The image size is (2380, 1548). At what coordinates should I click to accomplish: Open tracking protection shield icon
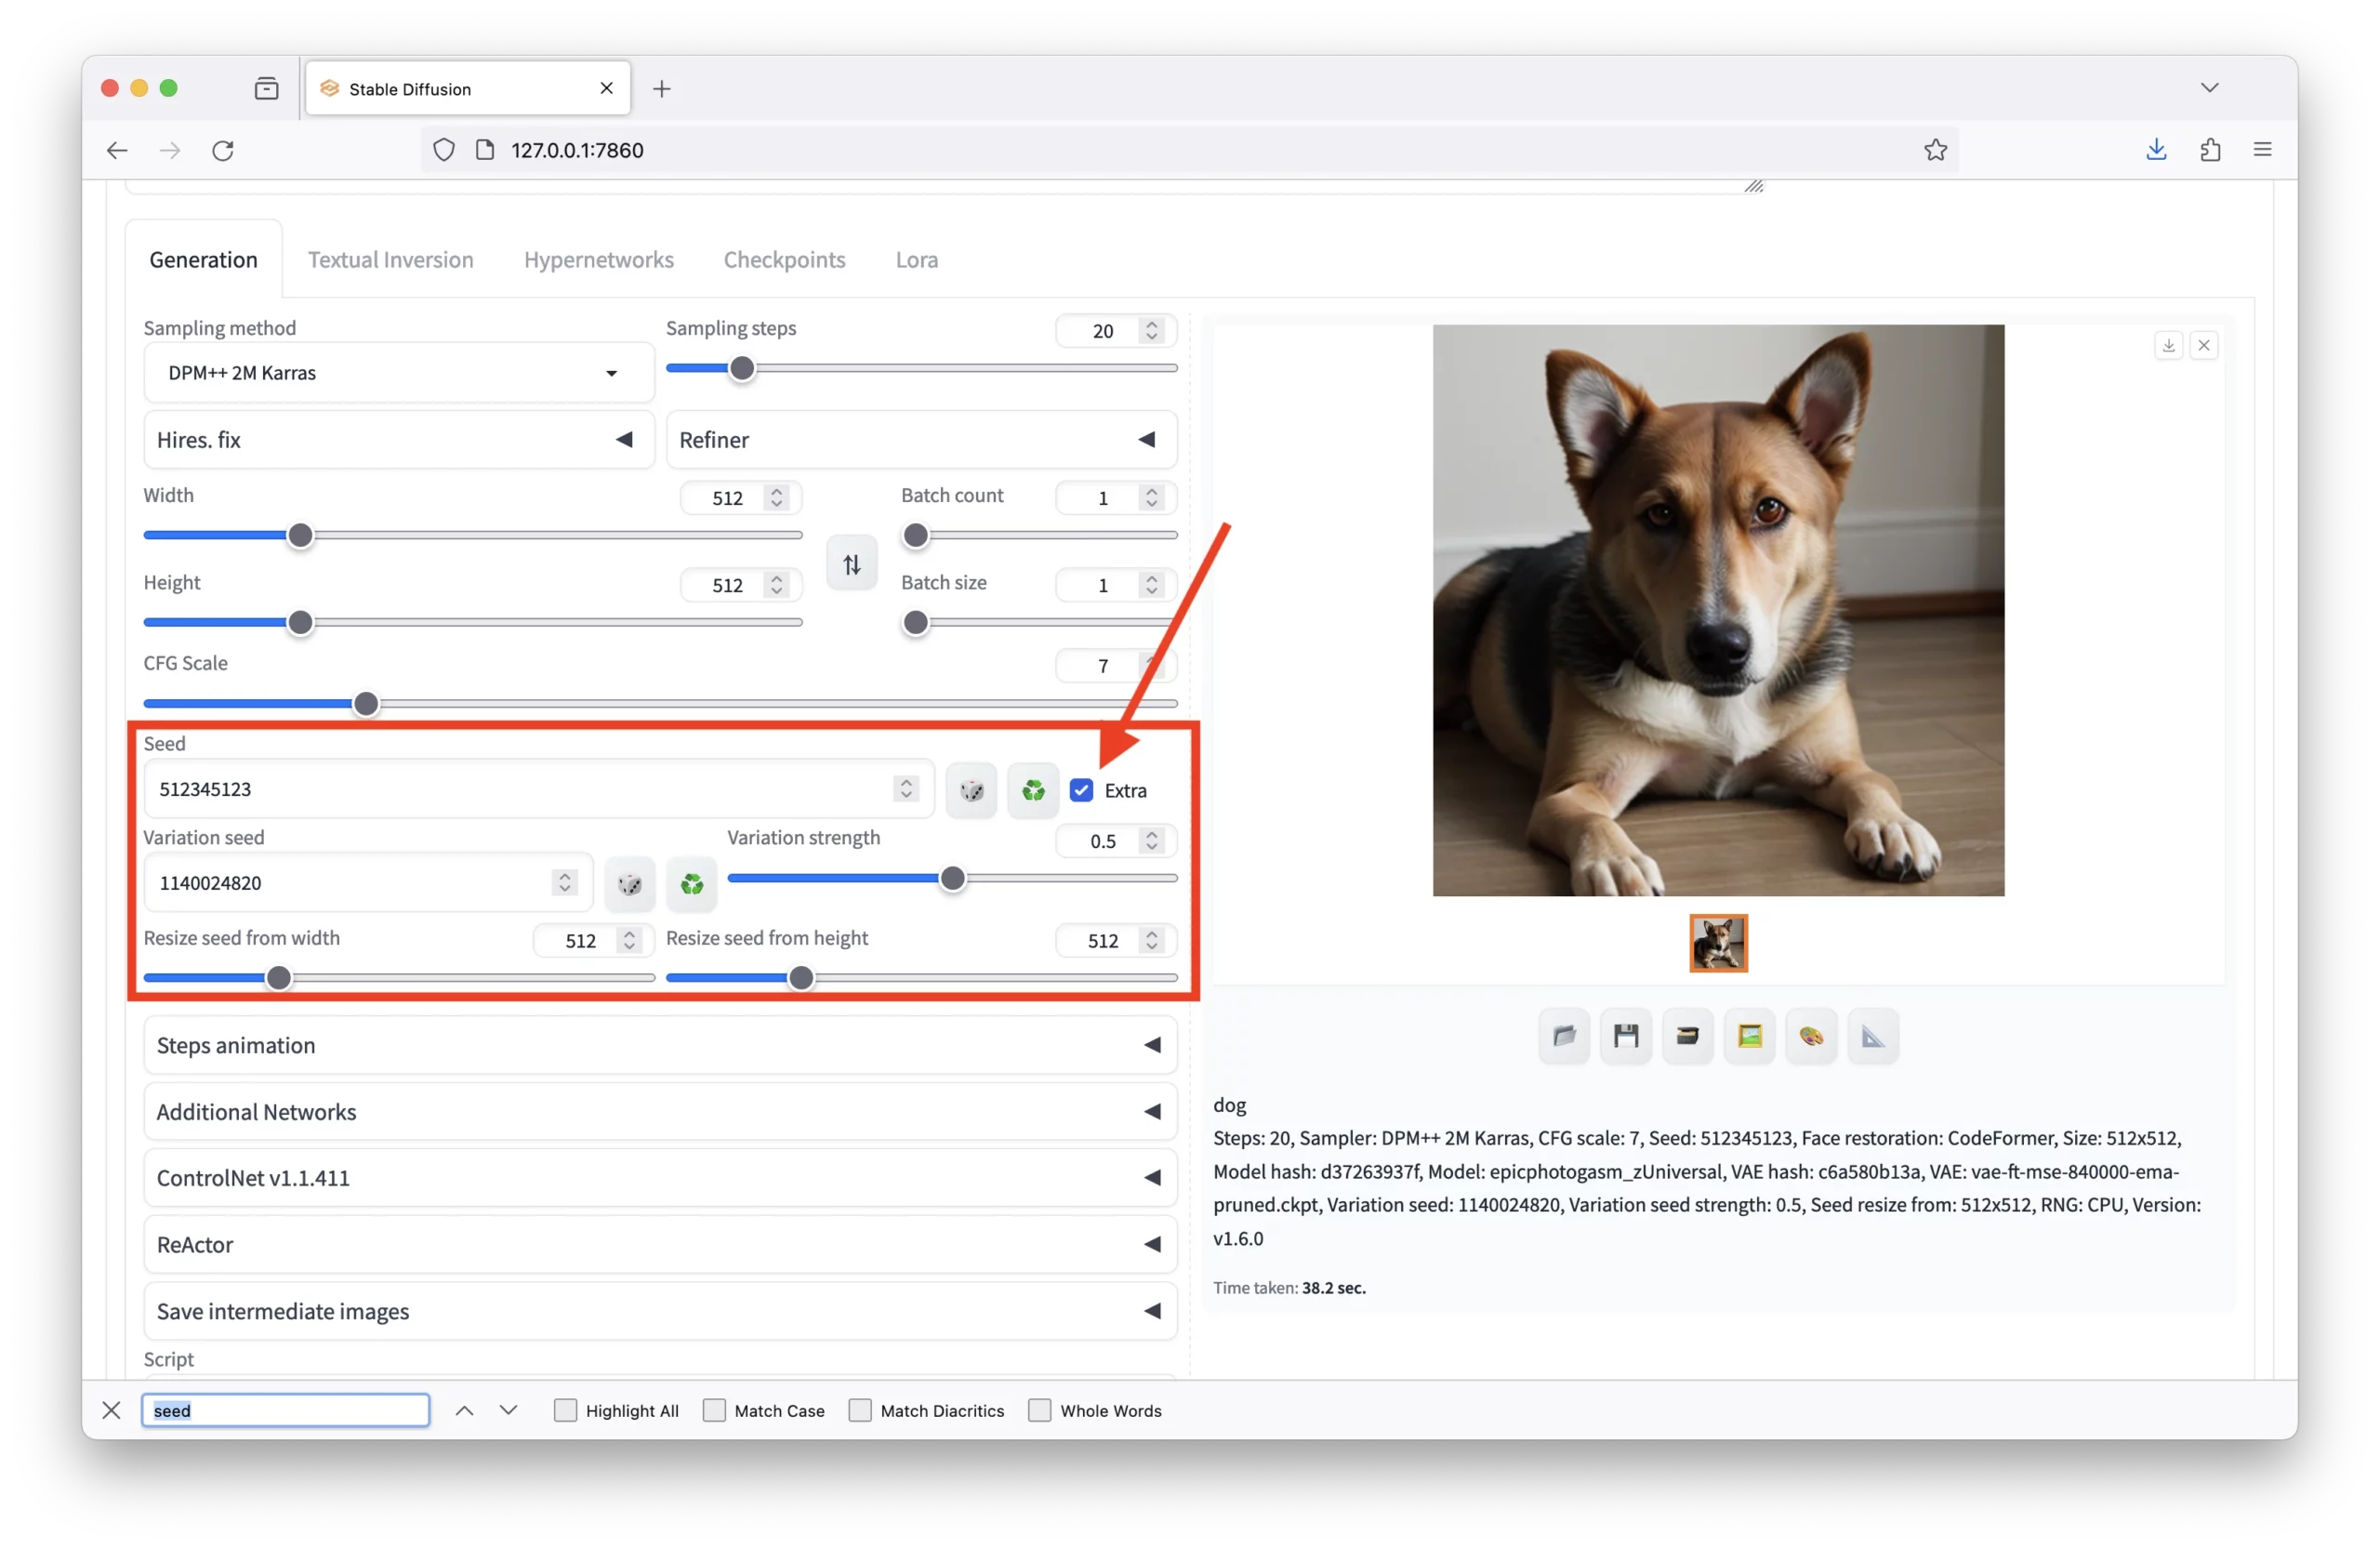coord(444,150)
